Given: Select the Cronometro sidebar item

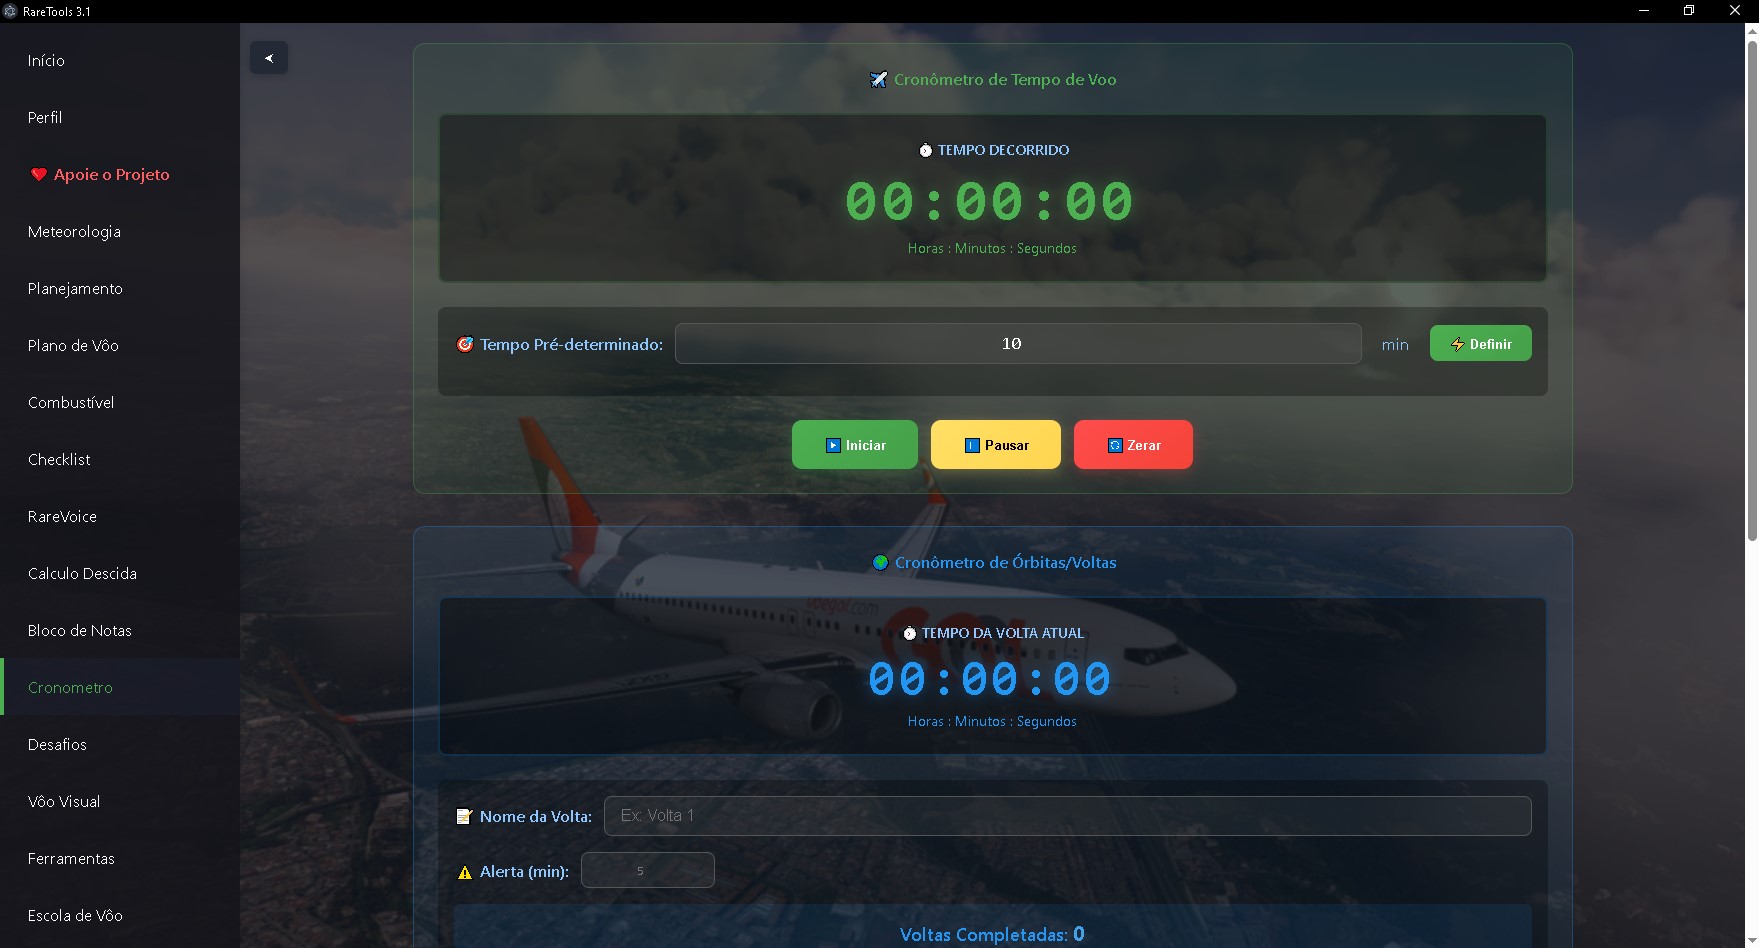Looking at the screenshot, I should [120, 688].
